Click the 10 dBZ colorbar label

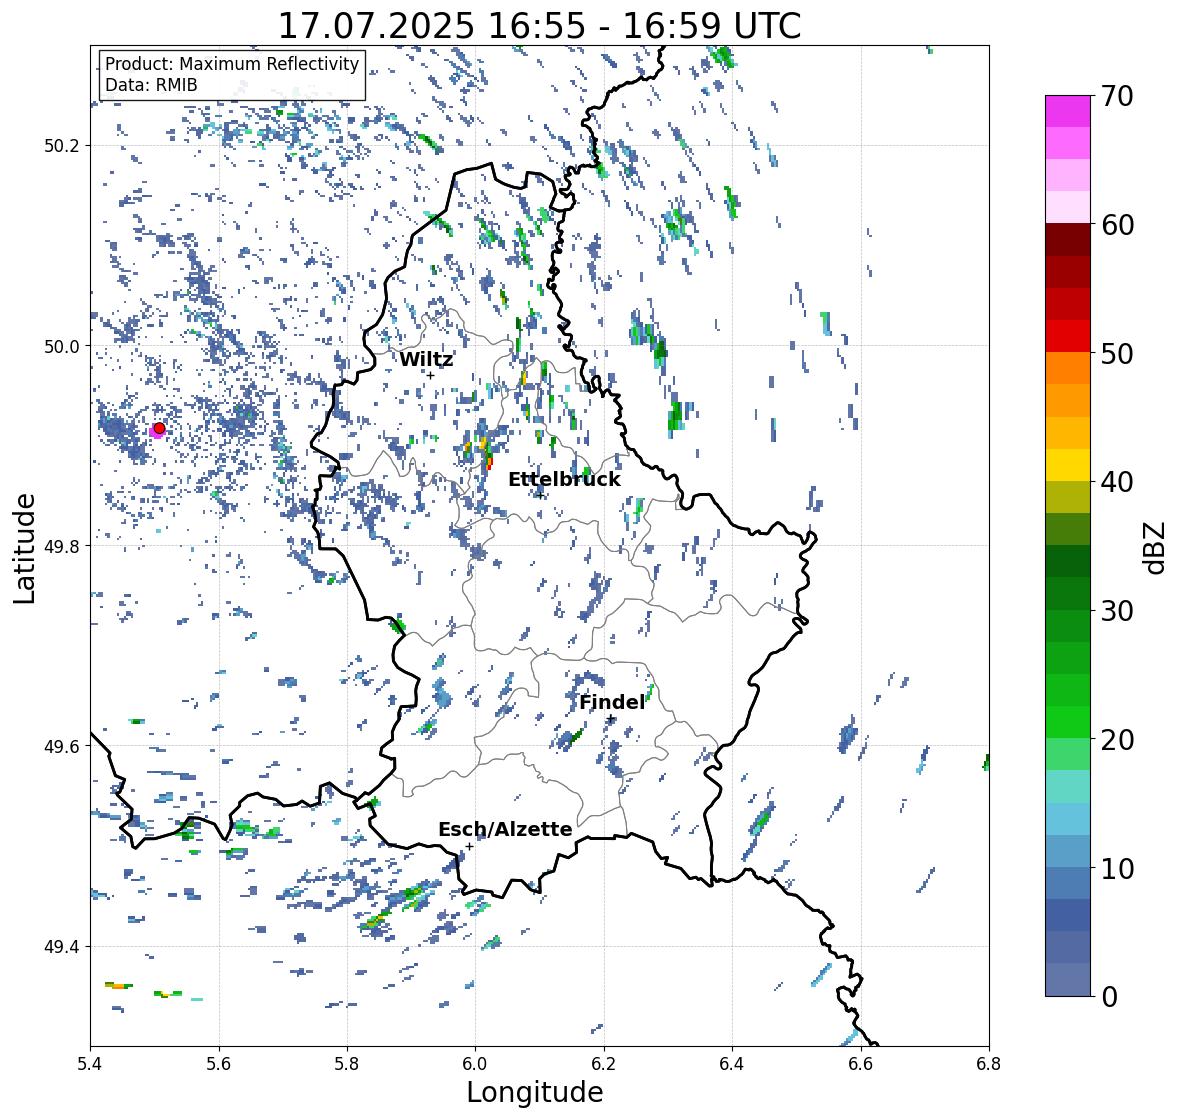(1116, 868)
